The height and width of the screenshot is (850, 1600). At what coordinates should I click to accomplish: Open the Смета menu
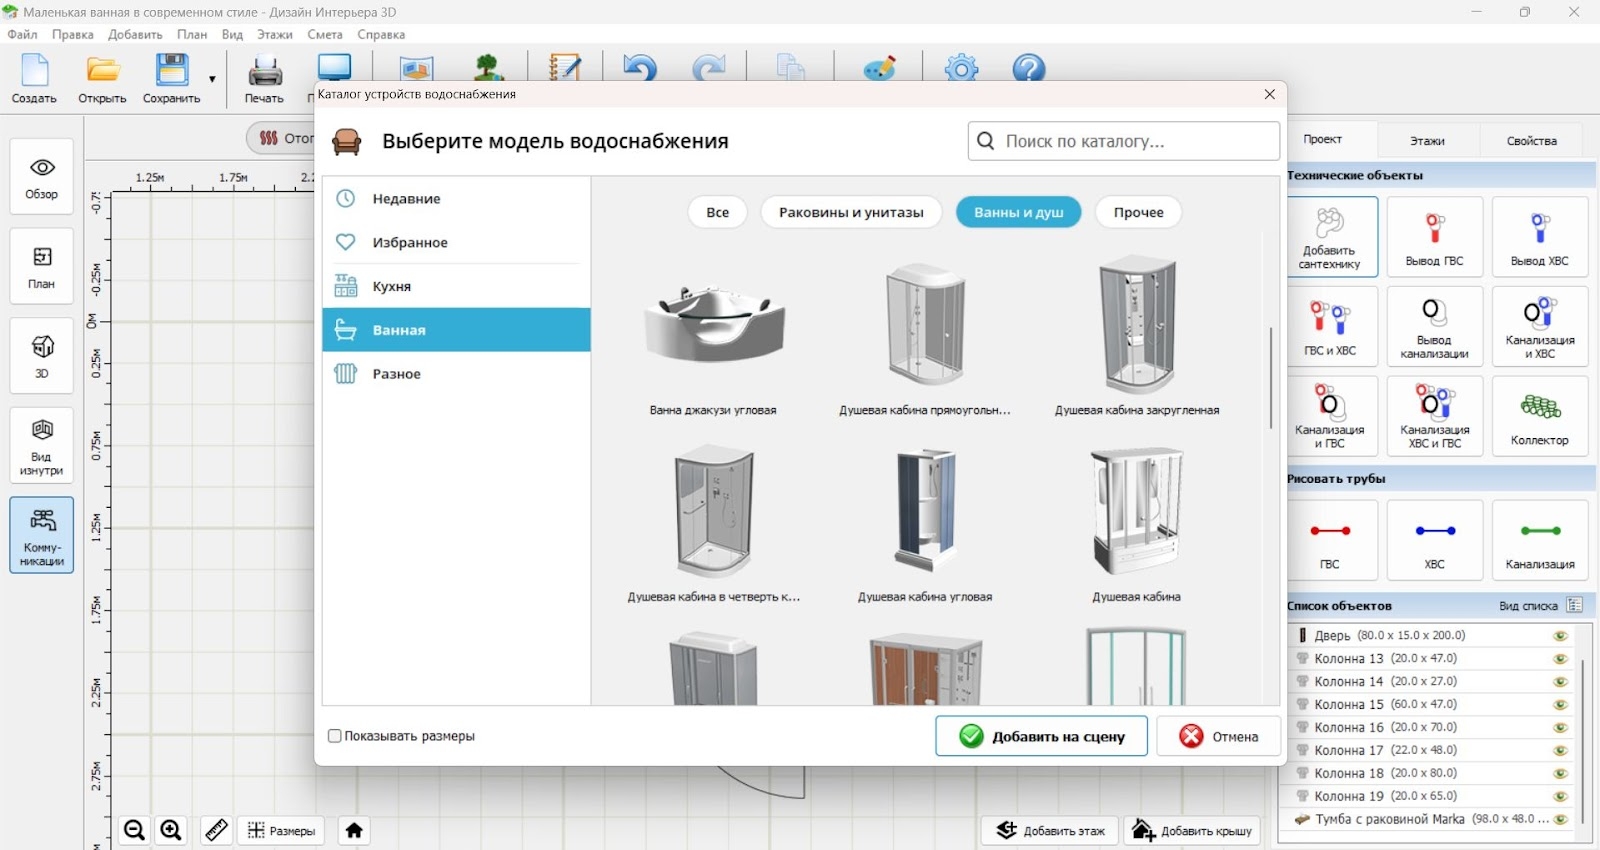point(324,34)
